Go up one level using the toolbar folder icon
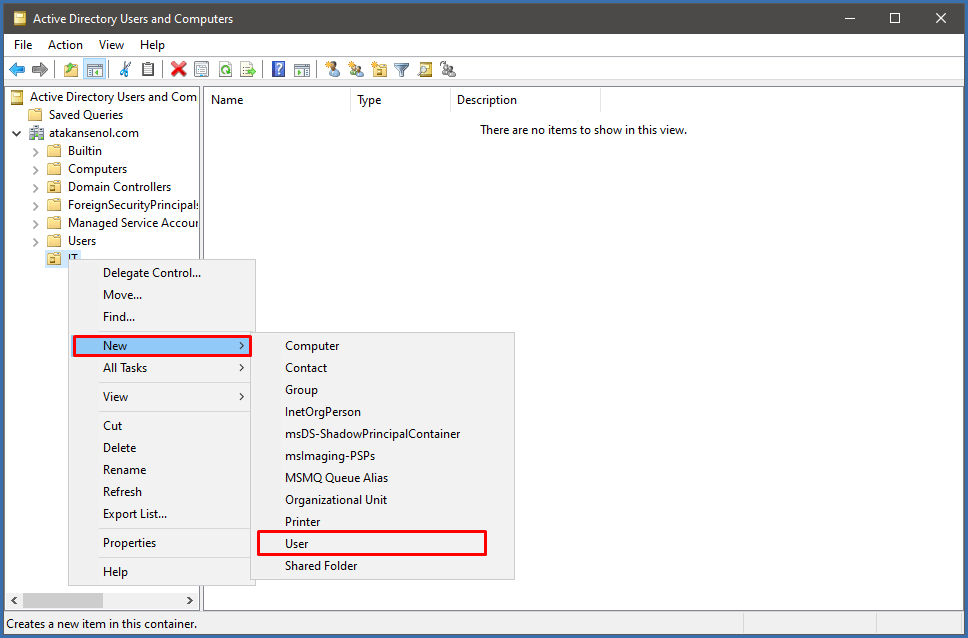Image resolution: width=968 pixels, height=638 pixels. [x=71, y=70]
